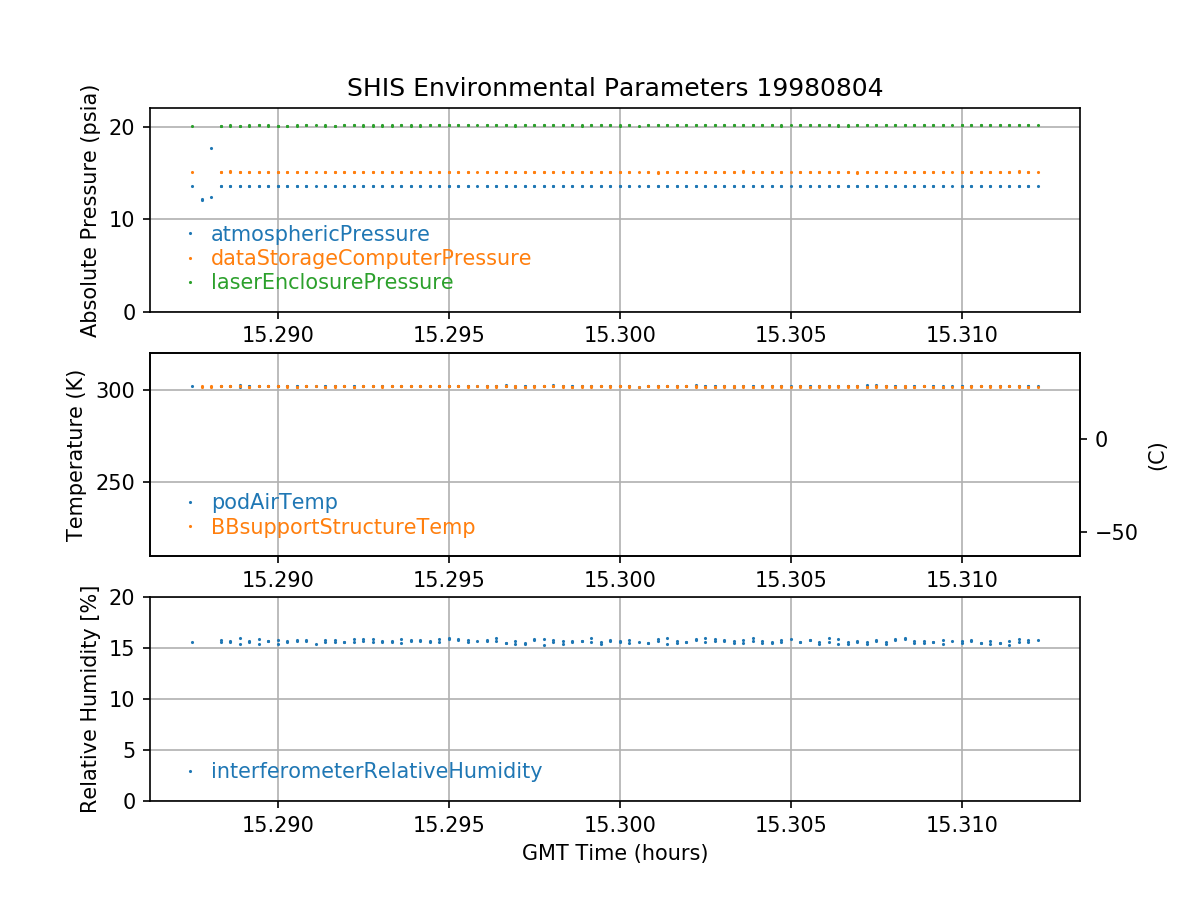Click the Absolute Pressure (psia) axis label
Viewport: 1200px width, 900px height.
pos(90,210)
